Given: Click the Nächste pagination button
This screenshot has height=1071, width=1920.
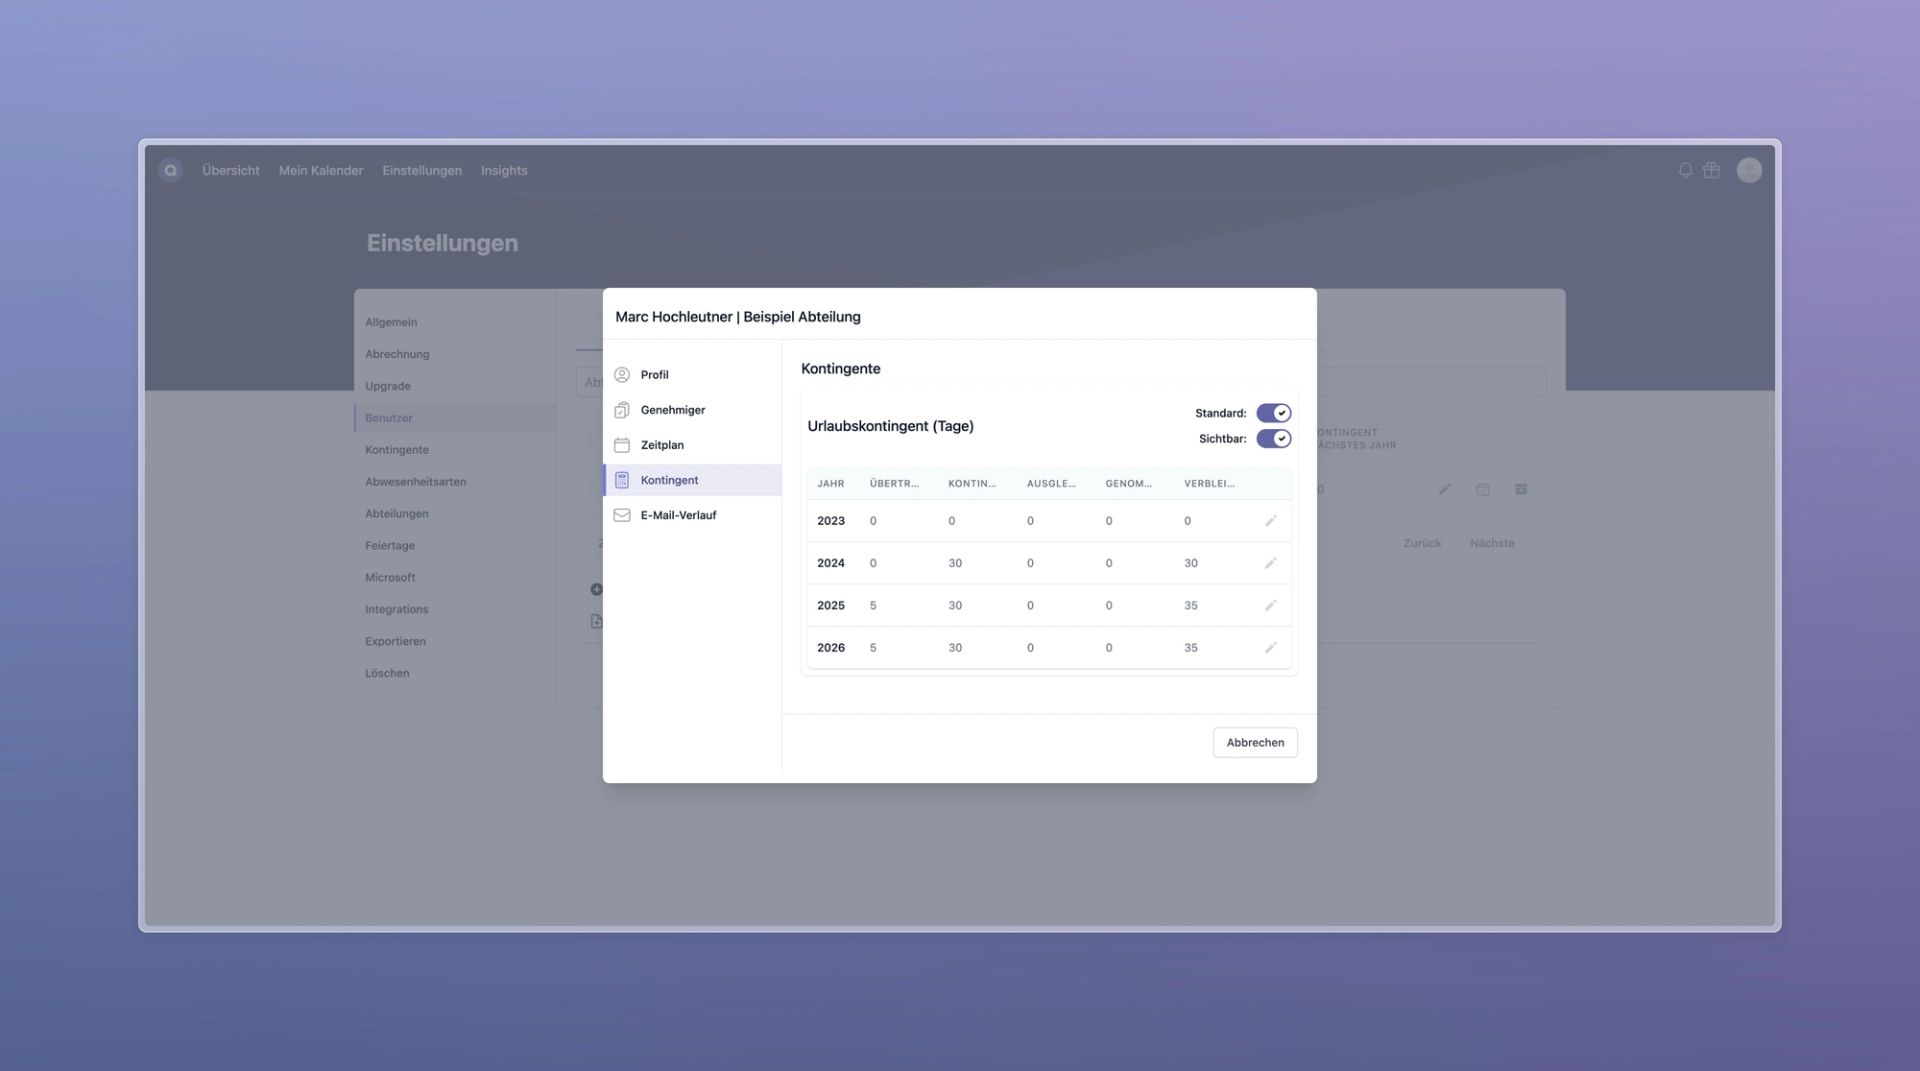Looking at the screenshot, I should pos(1492,543).
